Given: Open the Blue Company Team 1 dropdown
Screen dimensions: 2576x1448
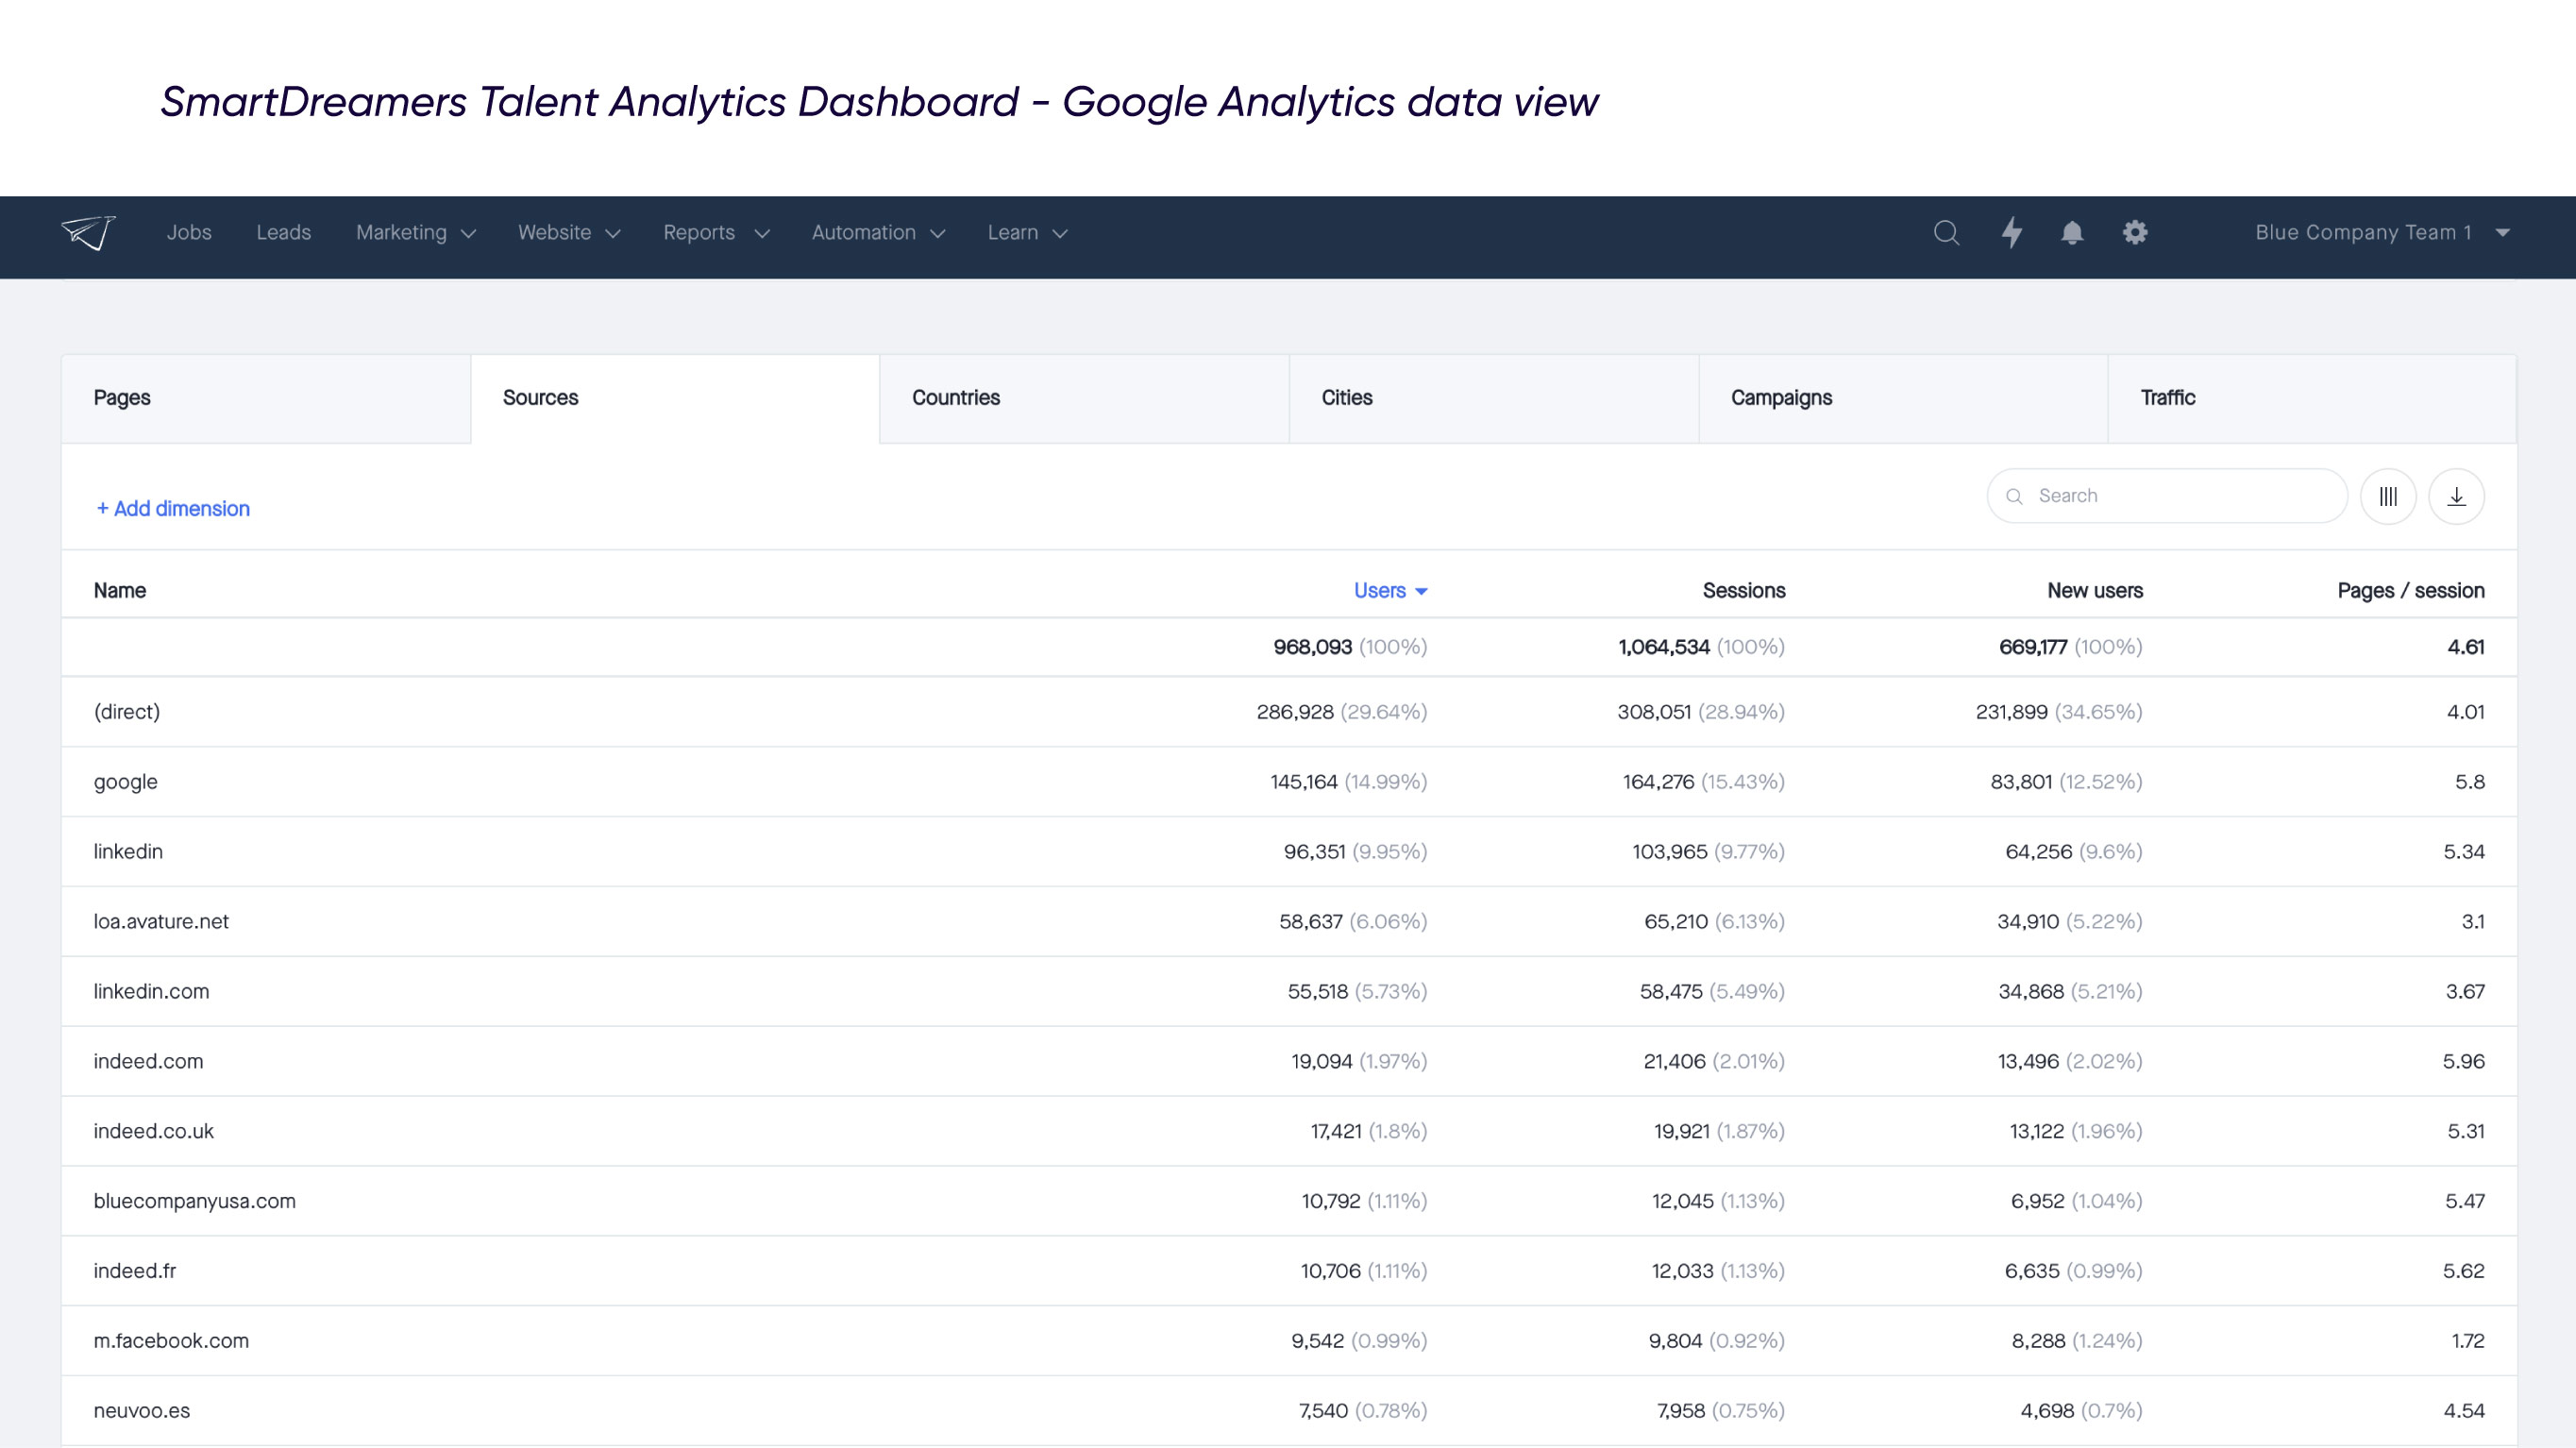Looking at the screenshot, I should [x=2382, y=233].
